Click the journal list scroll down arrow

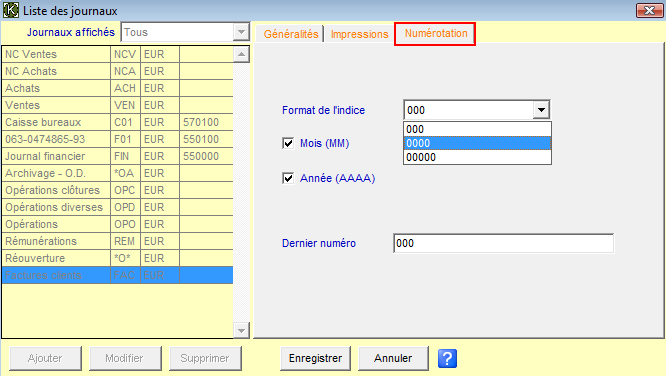pyautogui.click(x=241, y=330)
